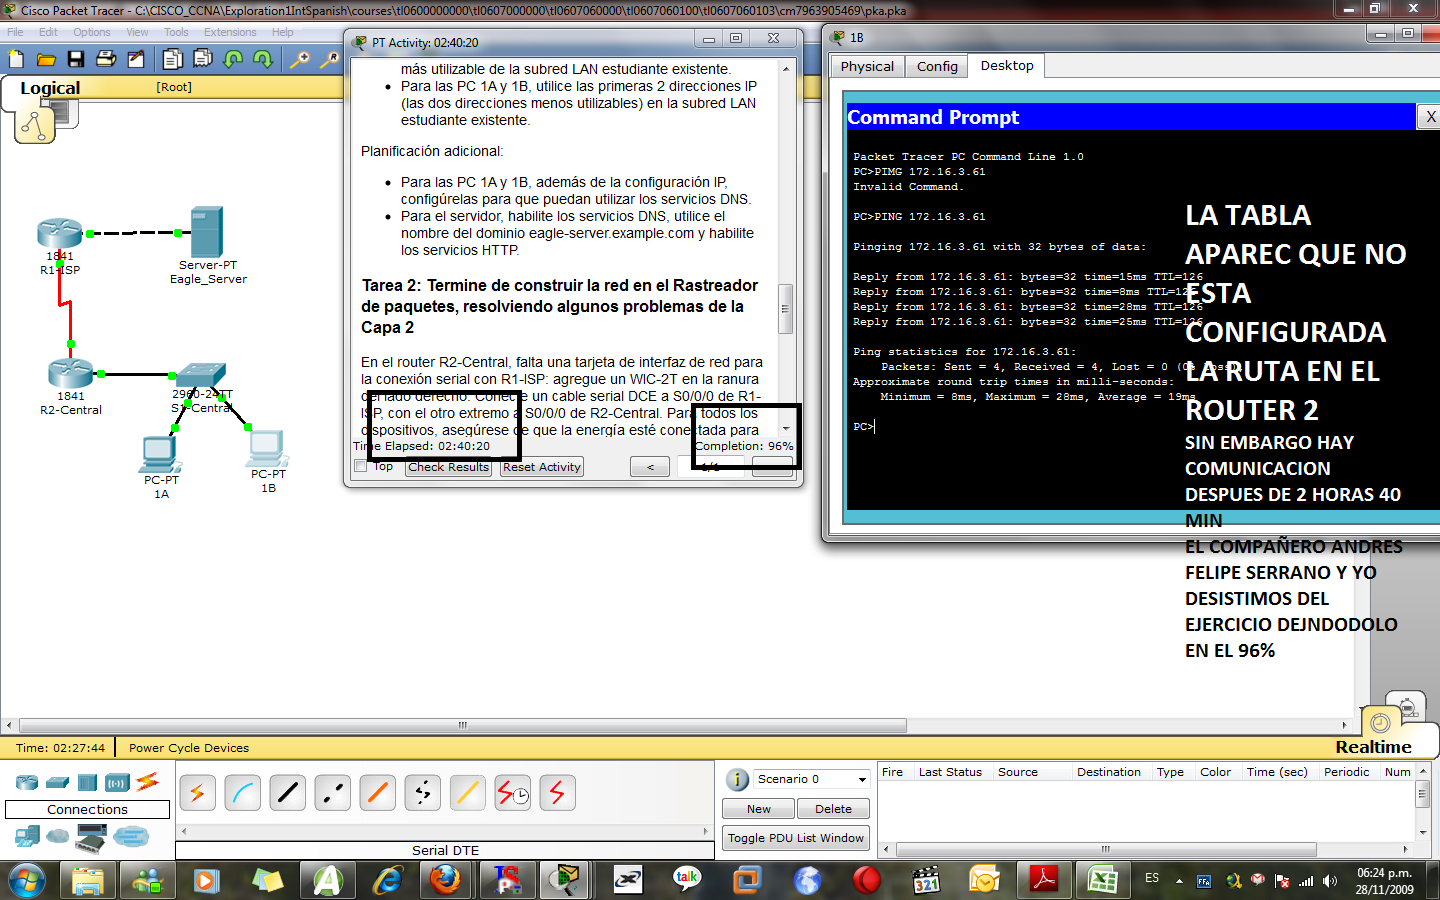Select the Hubs device category icon
This screenshot has height=900, width=1440.
pyautogui.click(x=88, y=782)
